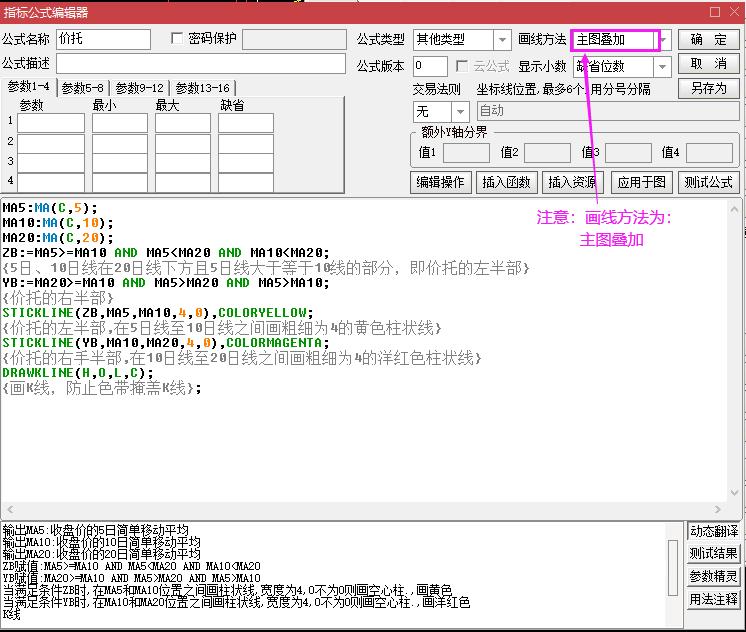The height and width of the screenshot is (632, 746).
Task: Select the 参数13-16 tab
Action: coord(203,88)
